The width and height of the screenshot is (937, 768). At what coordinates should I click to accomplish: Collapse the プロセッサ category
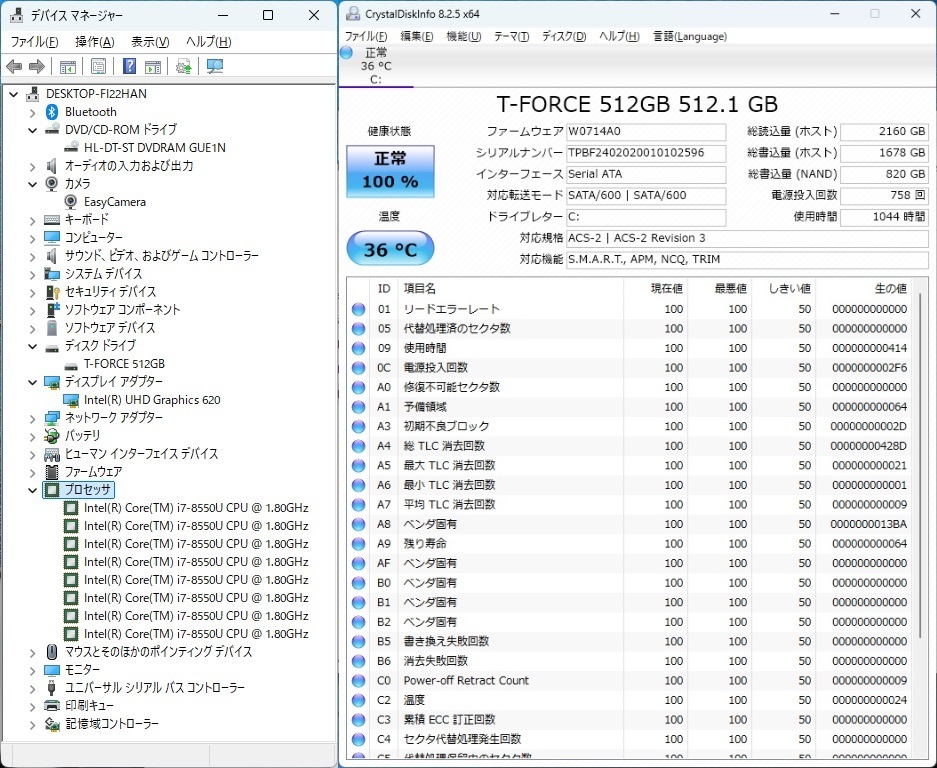click(x=33, y=490)
